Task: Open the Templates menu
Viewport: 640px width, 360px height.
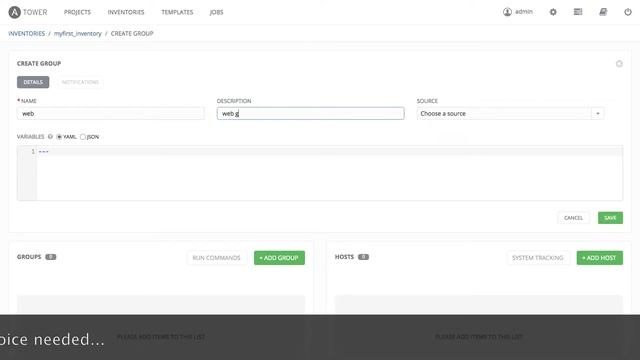Action: [177, 12]
